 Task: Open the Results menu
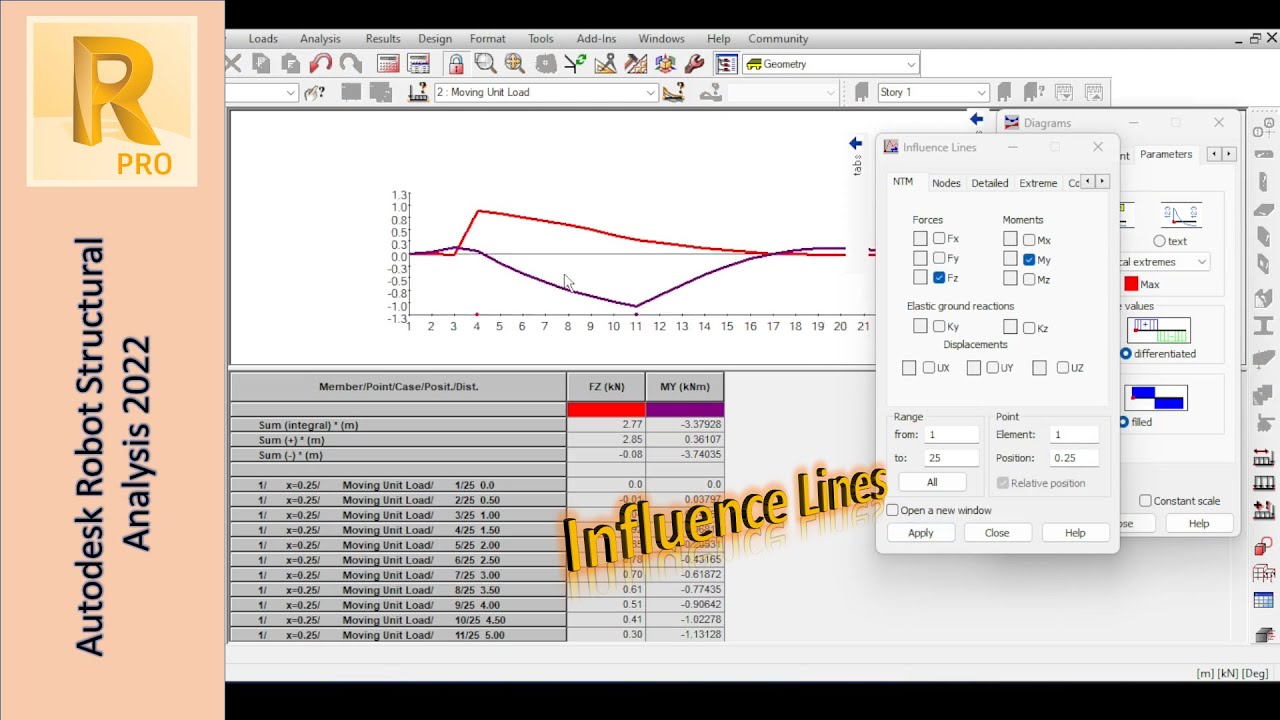[x=383, y=39]
